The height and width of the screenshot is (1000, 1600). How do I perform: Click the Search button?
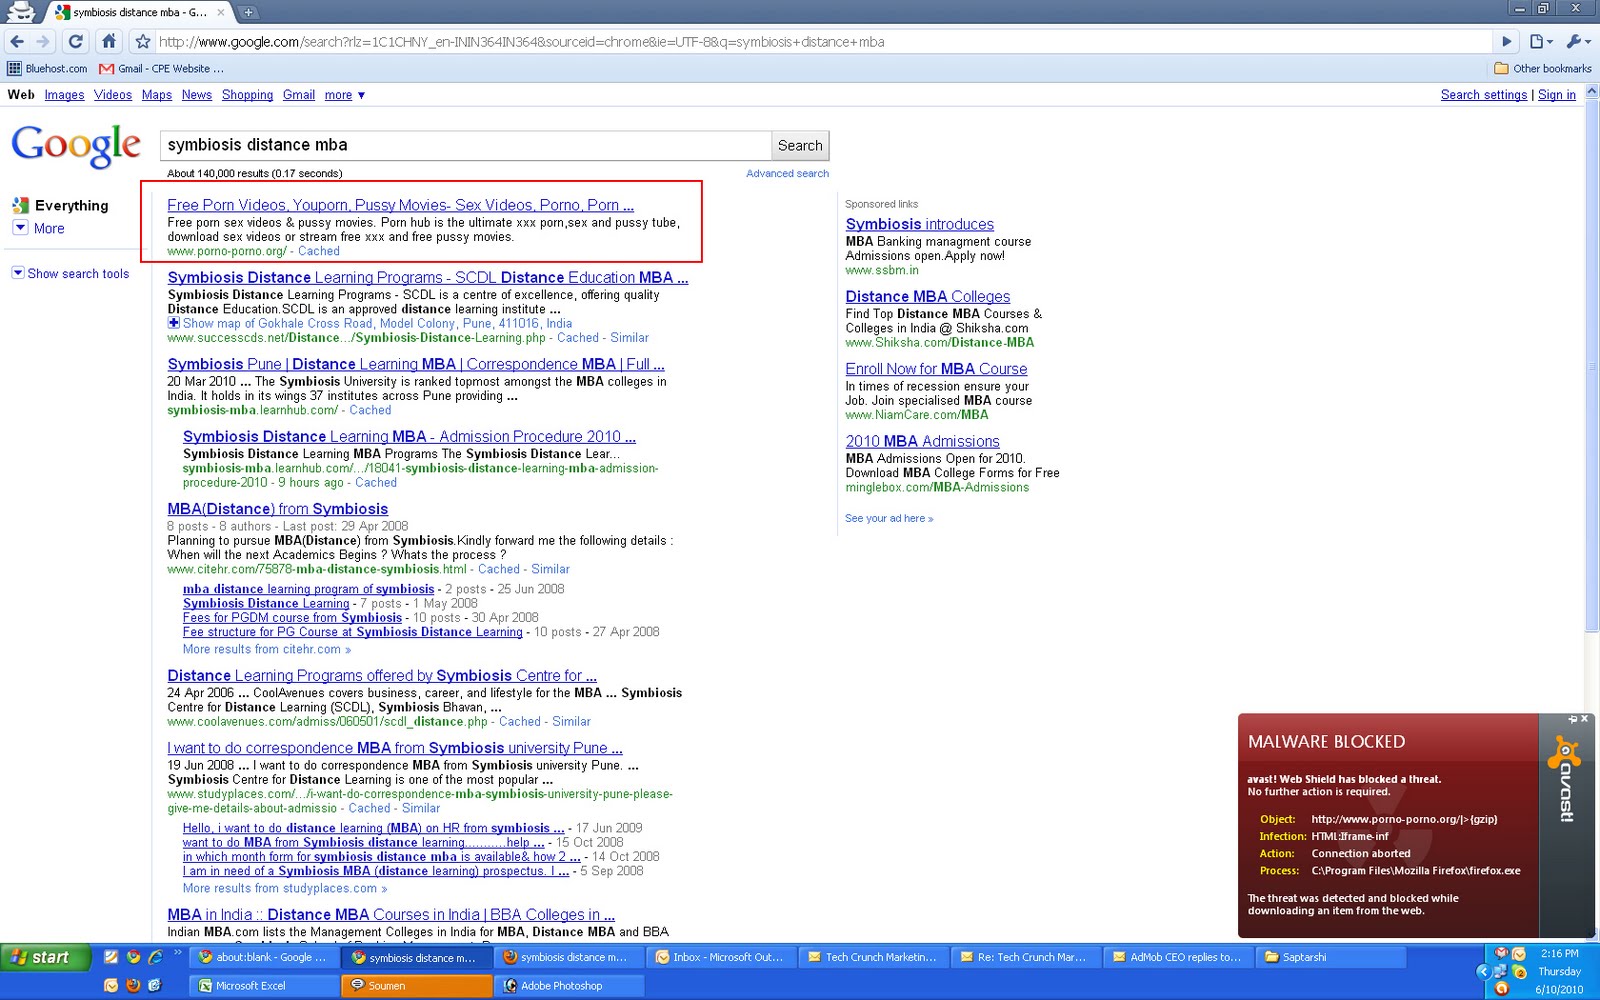click(800, 145)
